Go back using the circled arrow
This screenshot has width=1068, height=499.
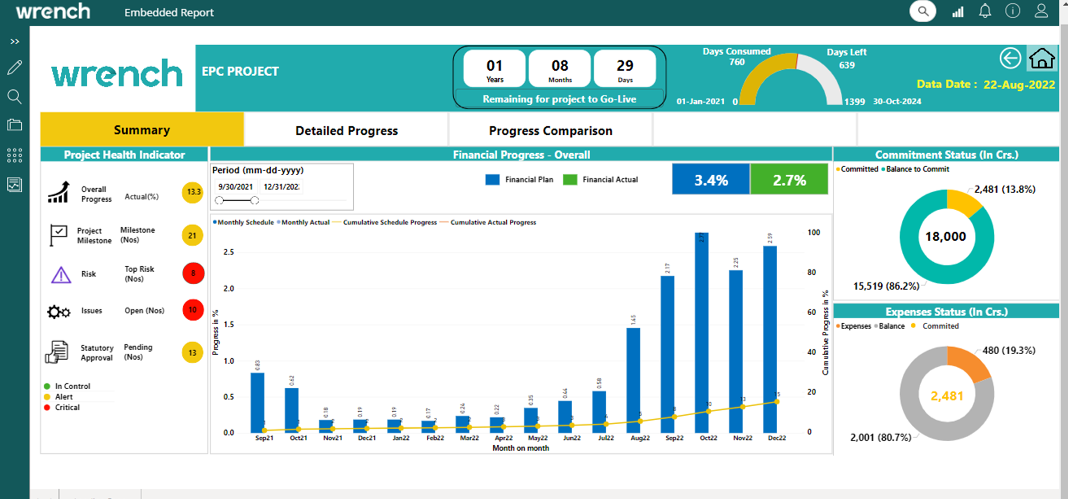(x=1010, y=58)
